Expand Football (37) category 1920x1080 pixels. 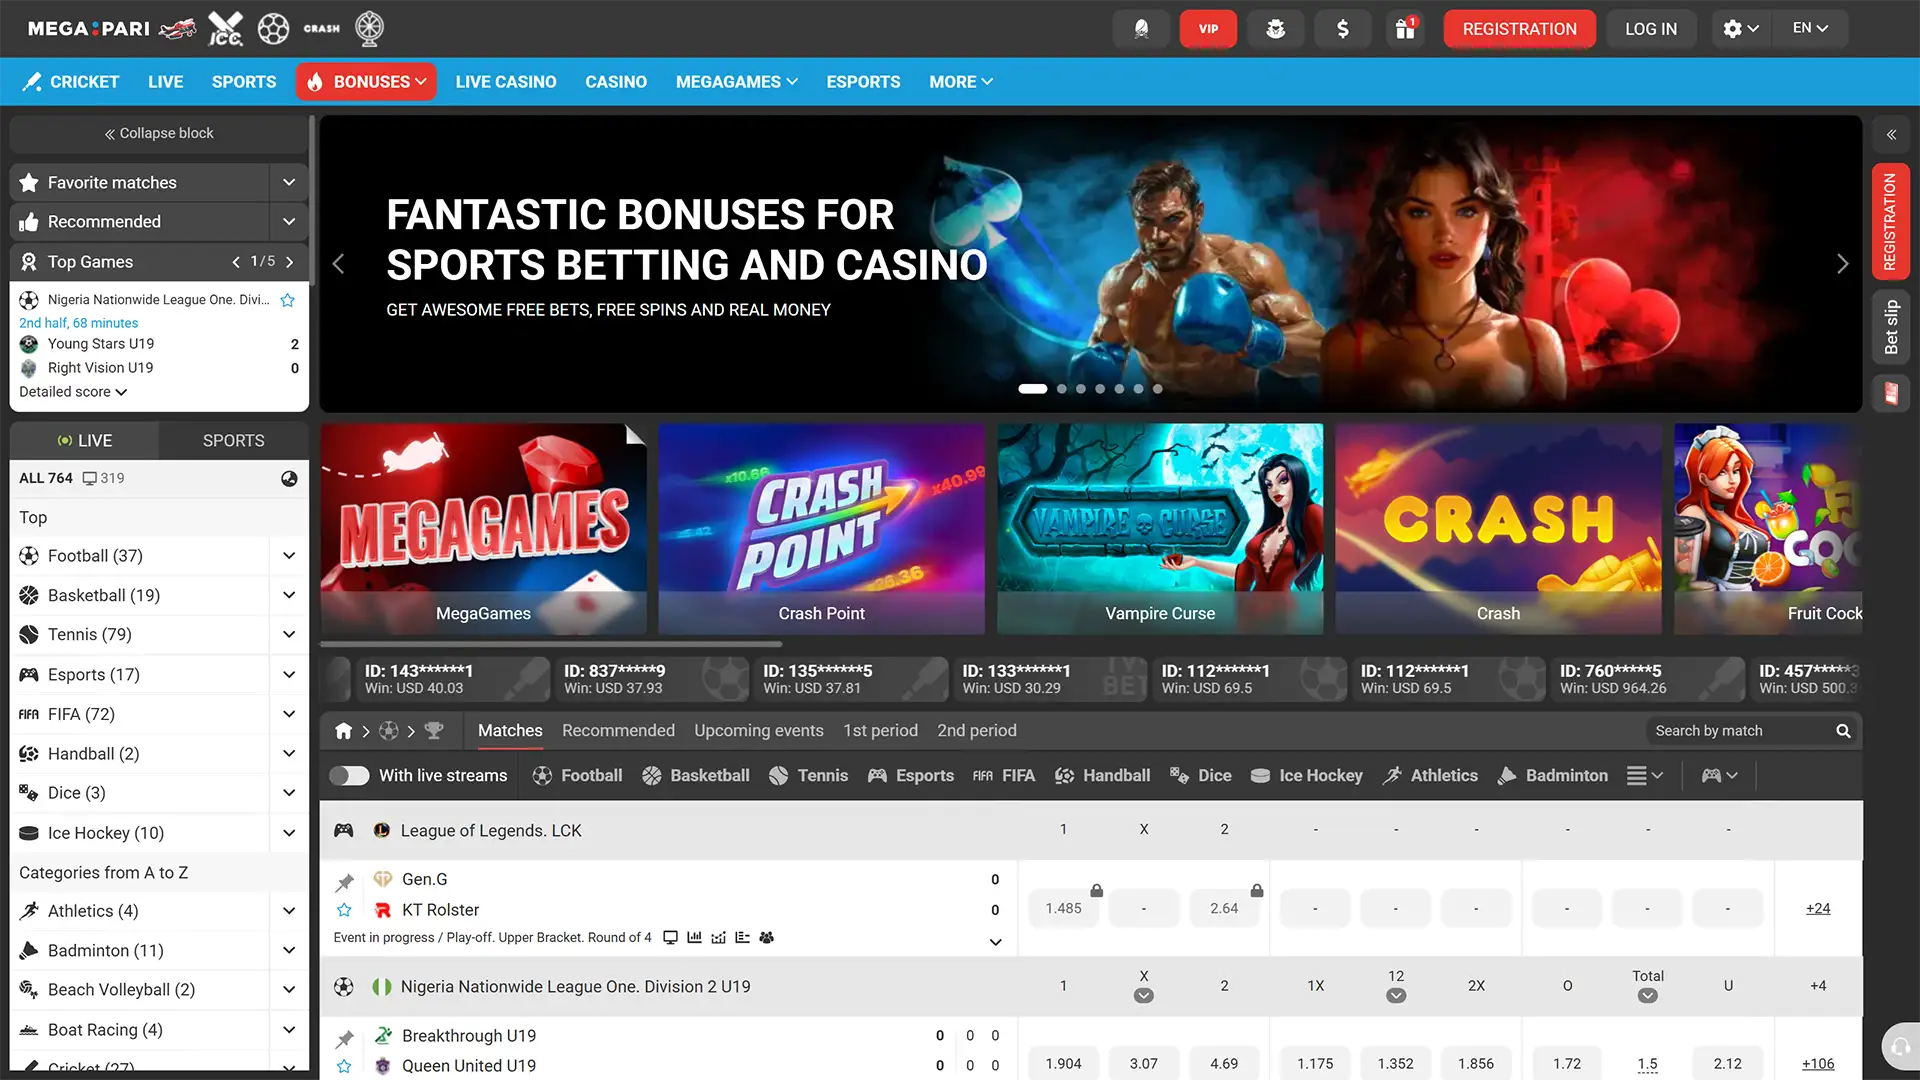[x=288, y=556]
